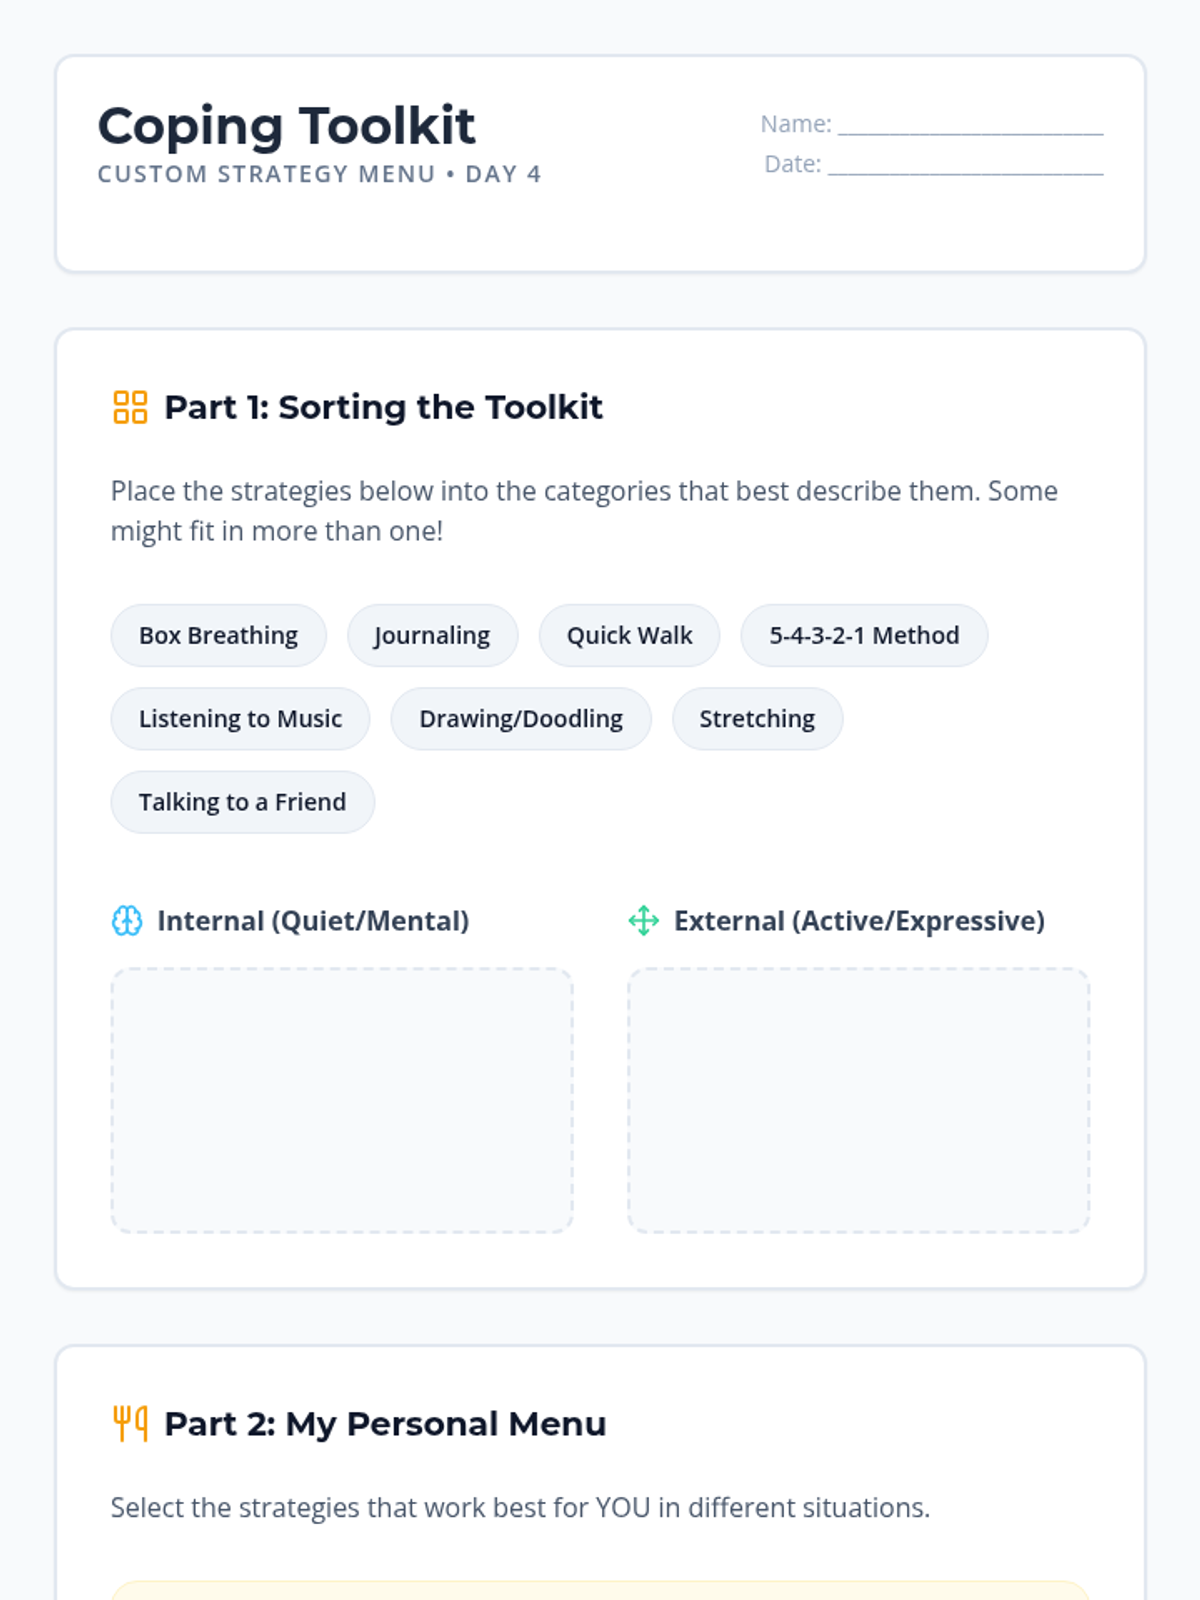
Task: Click inside the External (Active/Expressive) drop box
Action: coord(858,1100)
